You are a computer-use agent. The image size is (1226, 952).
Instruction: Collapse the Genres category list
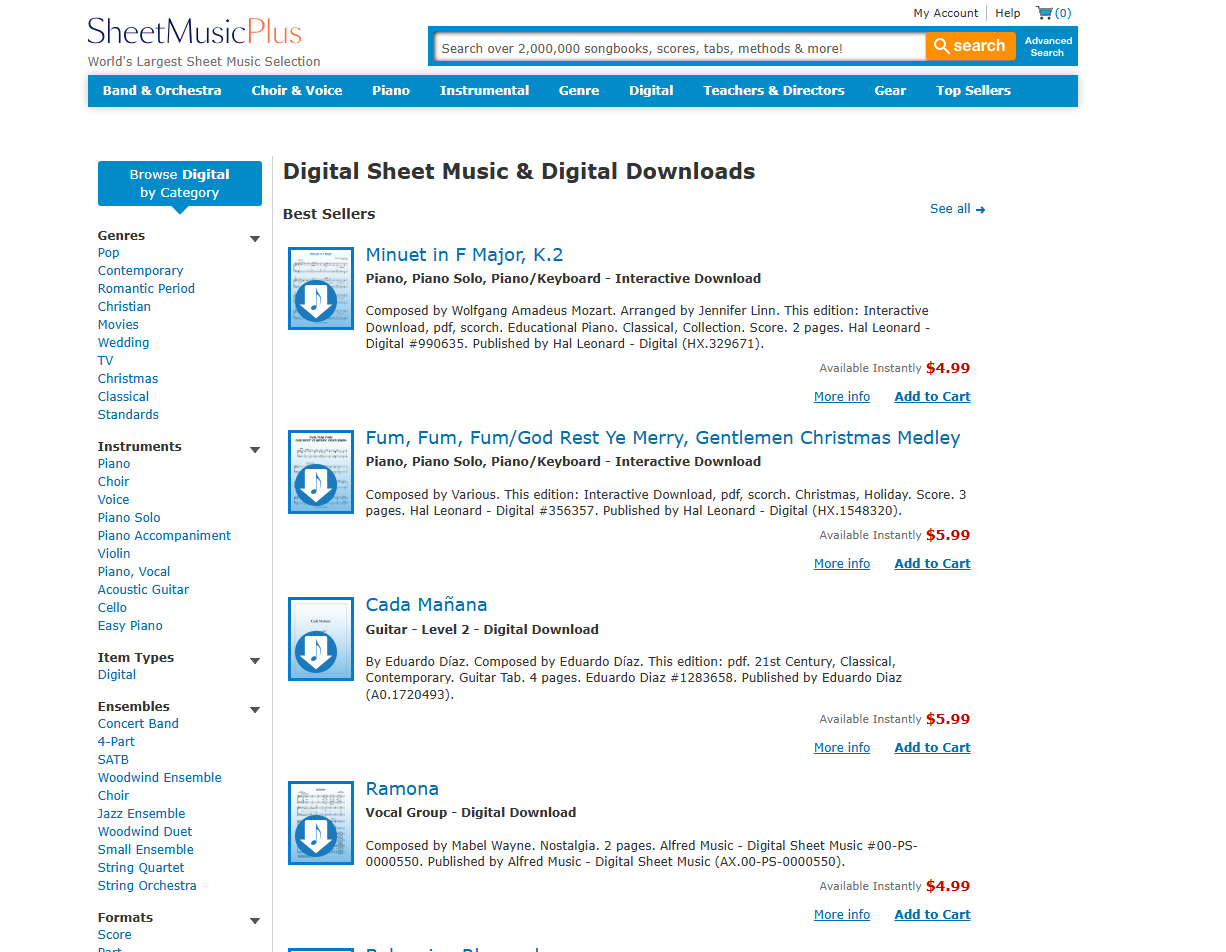(255, 239)
